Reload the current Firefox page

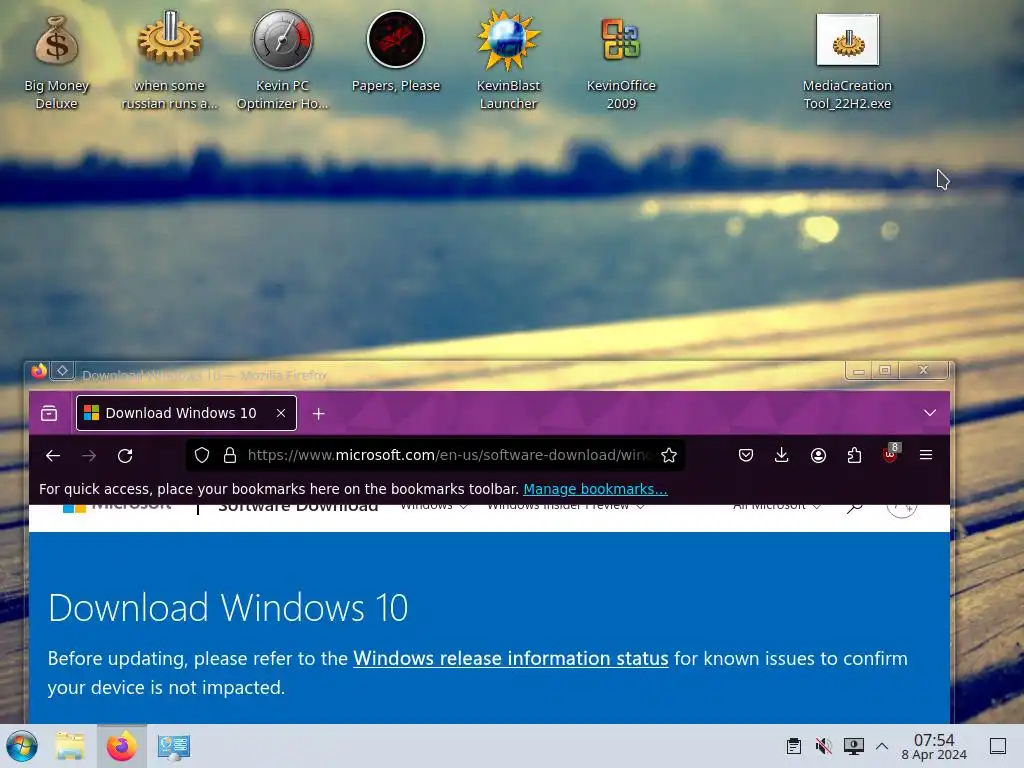[125, 455]
